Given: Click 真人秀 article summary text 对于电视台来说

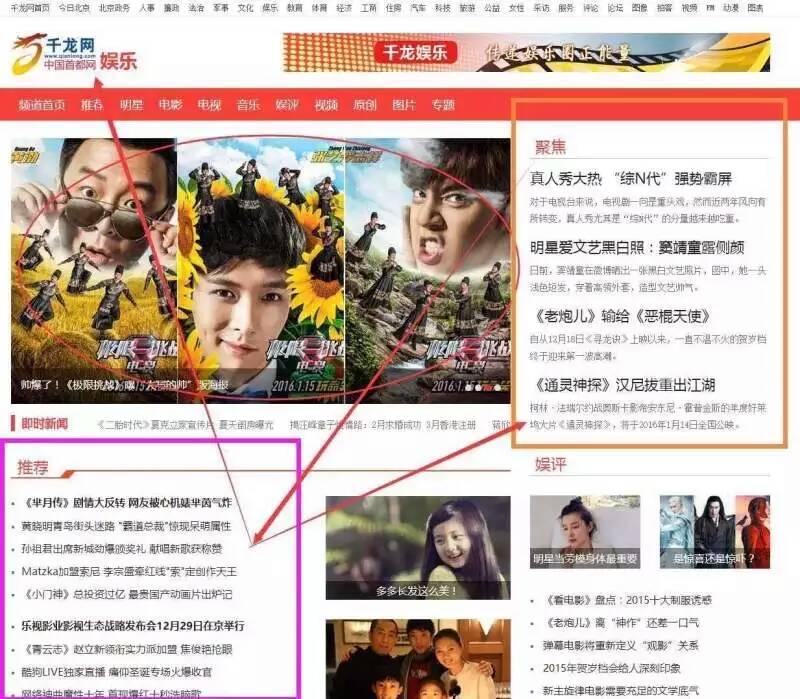Looking at the screenshot, I should tap(647, 210).
